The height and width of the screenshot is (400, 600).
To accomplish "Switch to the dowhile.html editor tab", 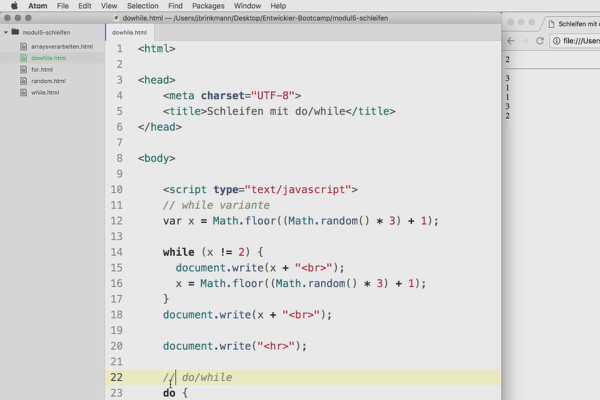I will [x=129, y=33].
